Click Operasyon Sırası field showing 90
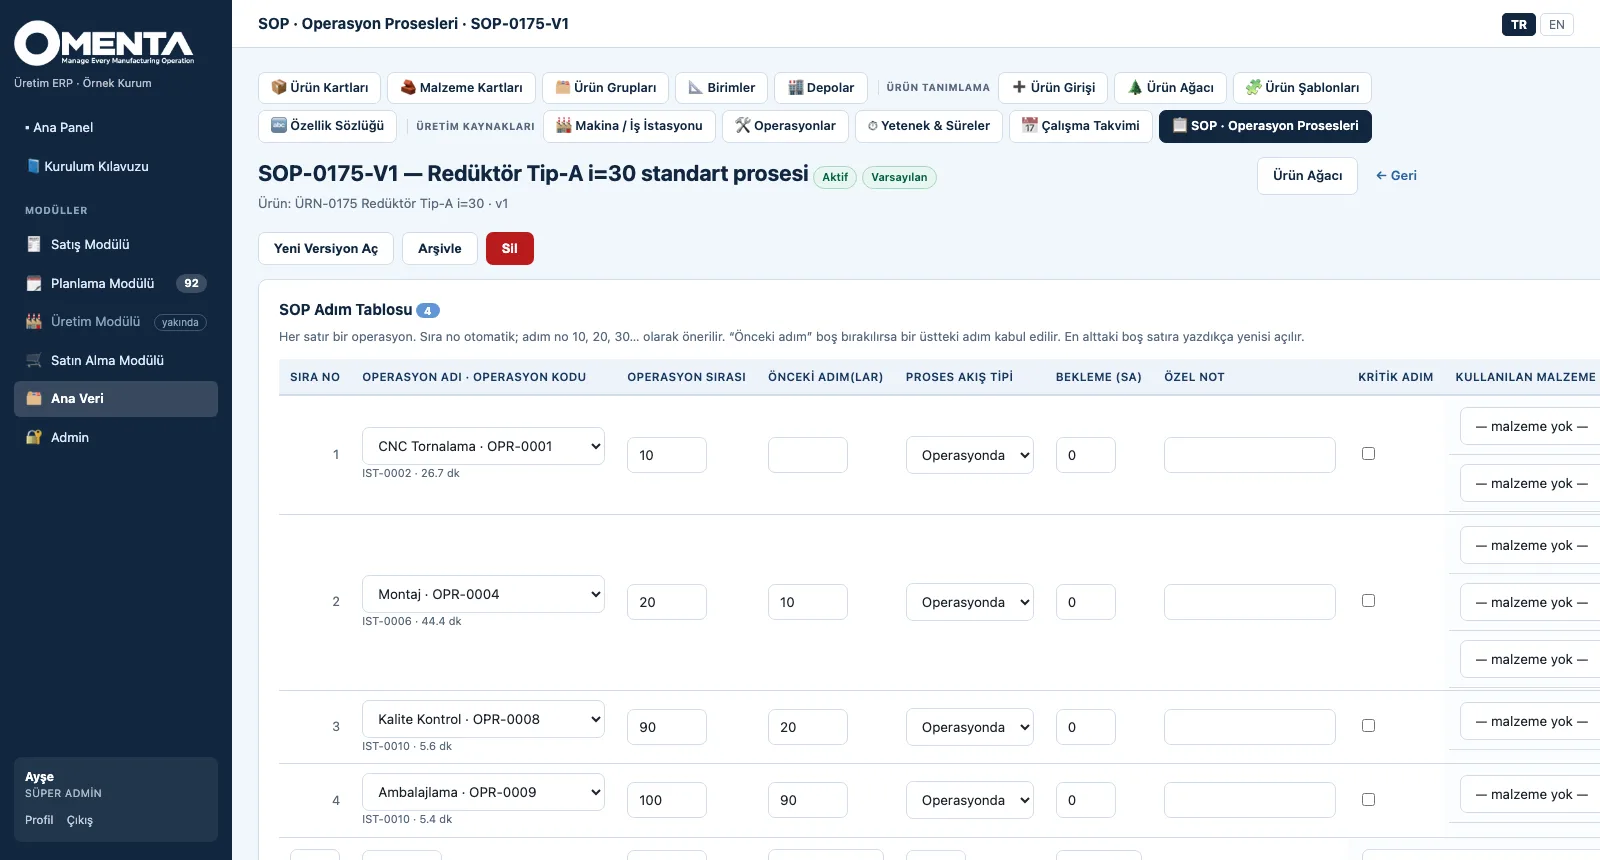This screenshot has width=1600, height=860. pyautogui.click(x=667, y=727)
